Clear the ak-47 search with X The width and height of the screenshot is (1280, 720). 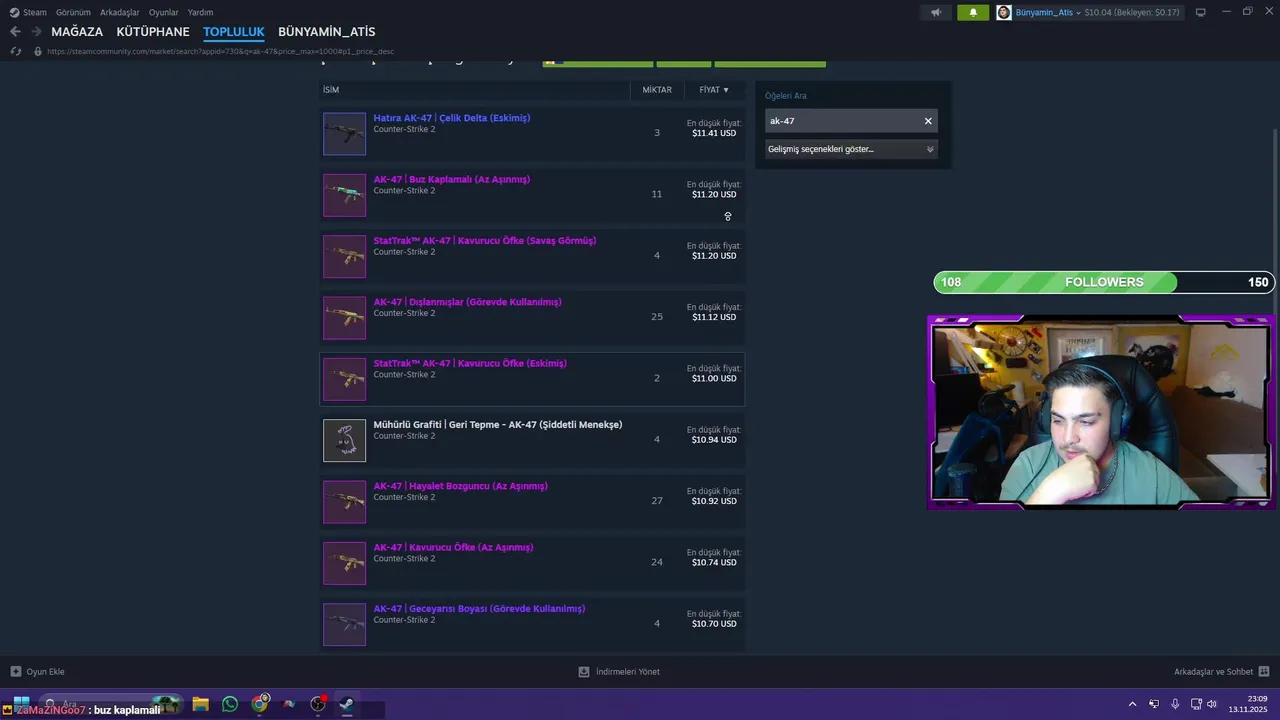[928, 121]
